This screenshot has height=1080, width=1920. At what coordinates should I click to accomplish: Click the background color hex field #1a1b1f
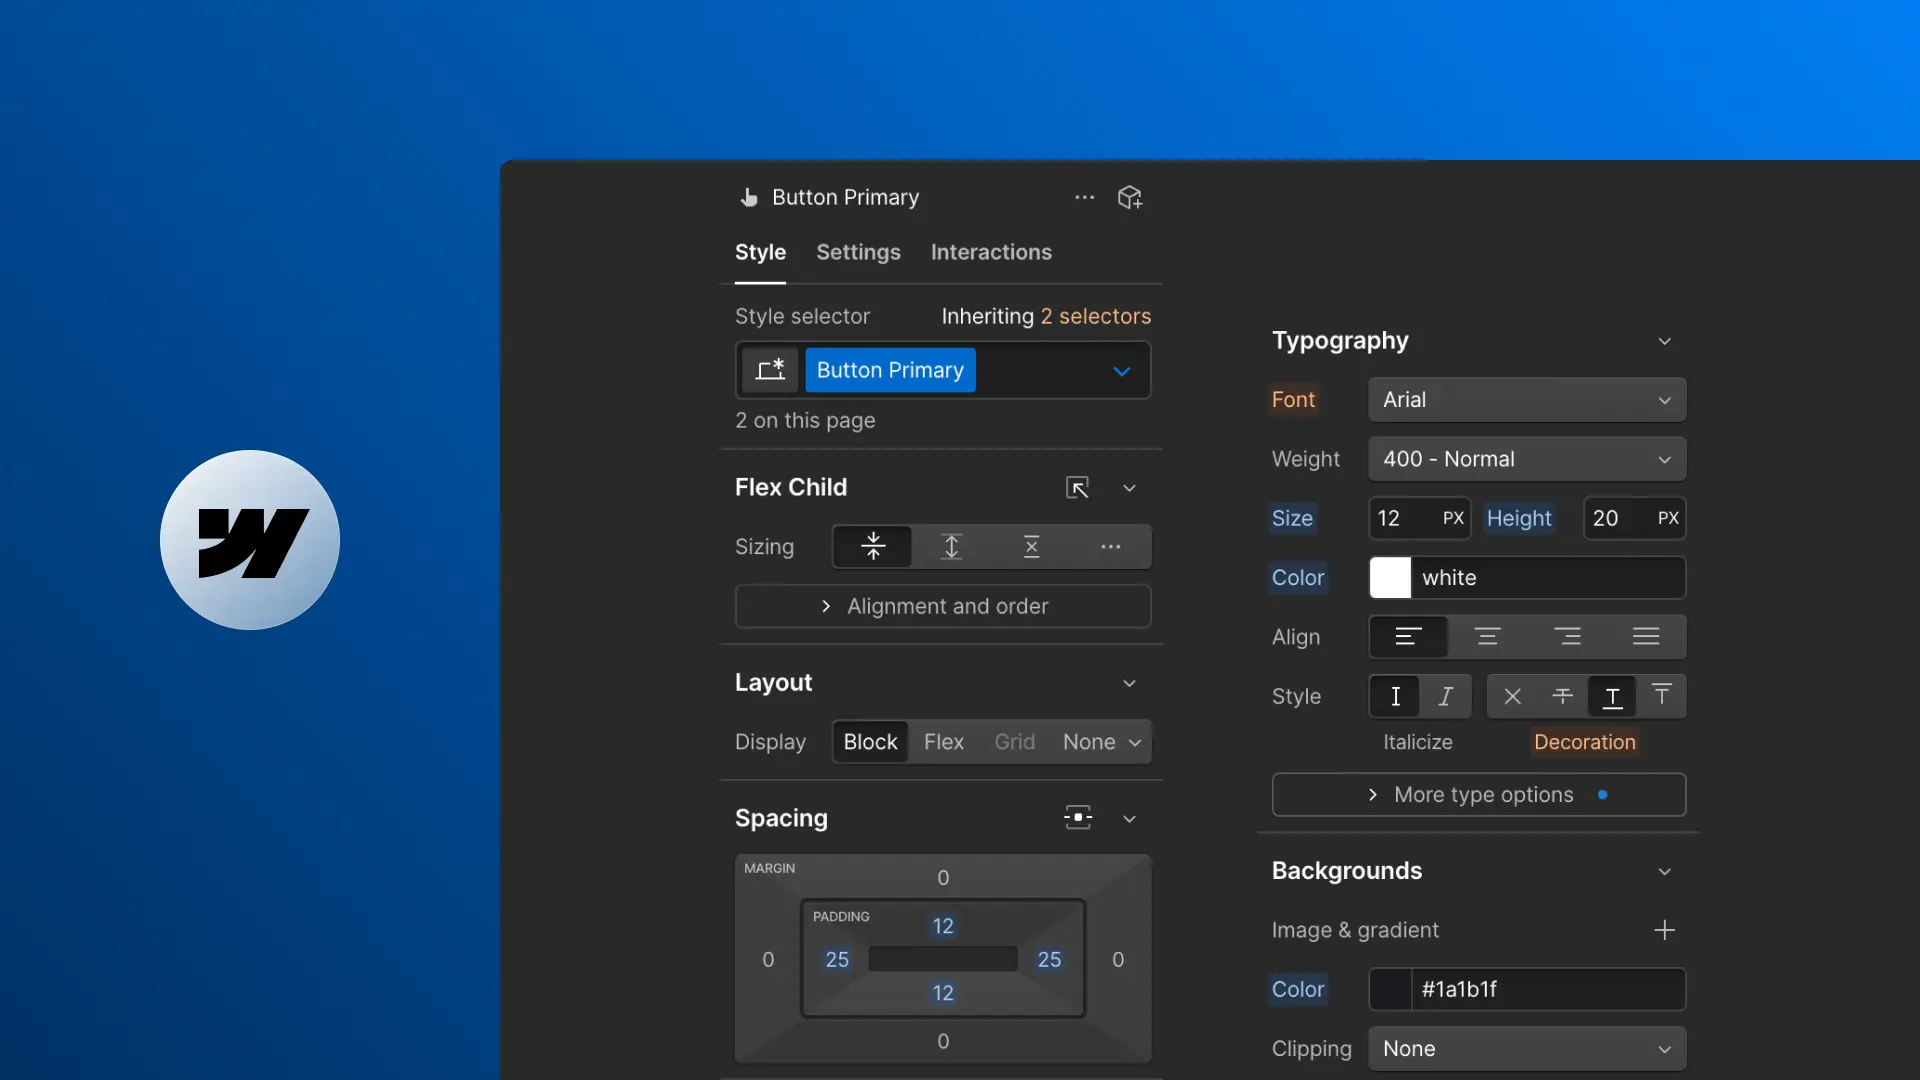[1548, 989]
